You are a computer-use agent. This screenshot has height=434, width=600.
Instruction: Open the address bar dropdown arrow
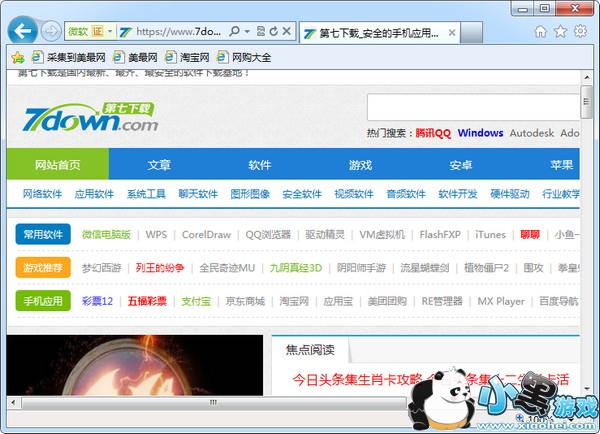click(x=247, y=31)
